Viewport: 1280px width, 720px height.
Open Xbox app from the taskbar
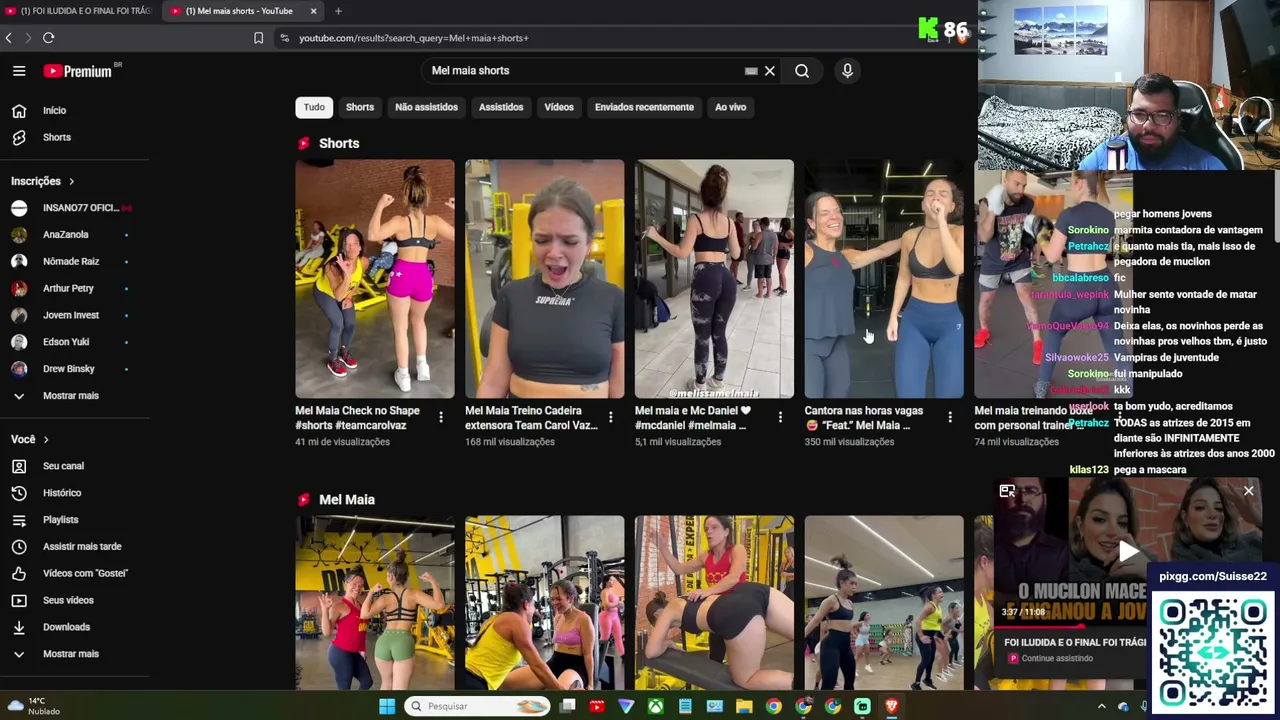655,707
